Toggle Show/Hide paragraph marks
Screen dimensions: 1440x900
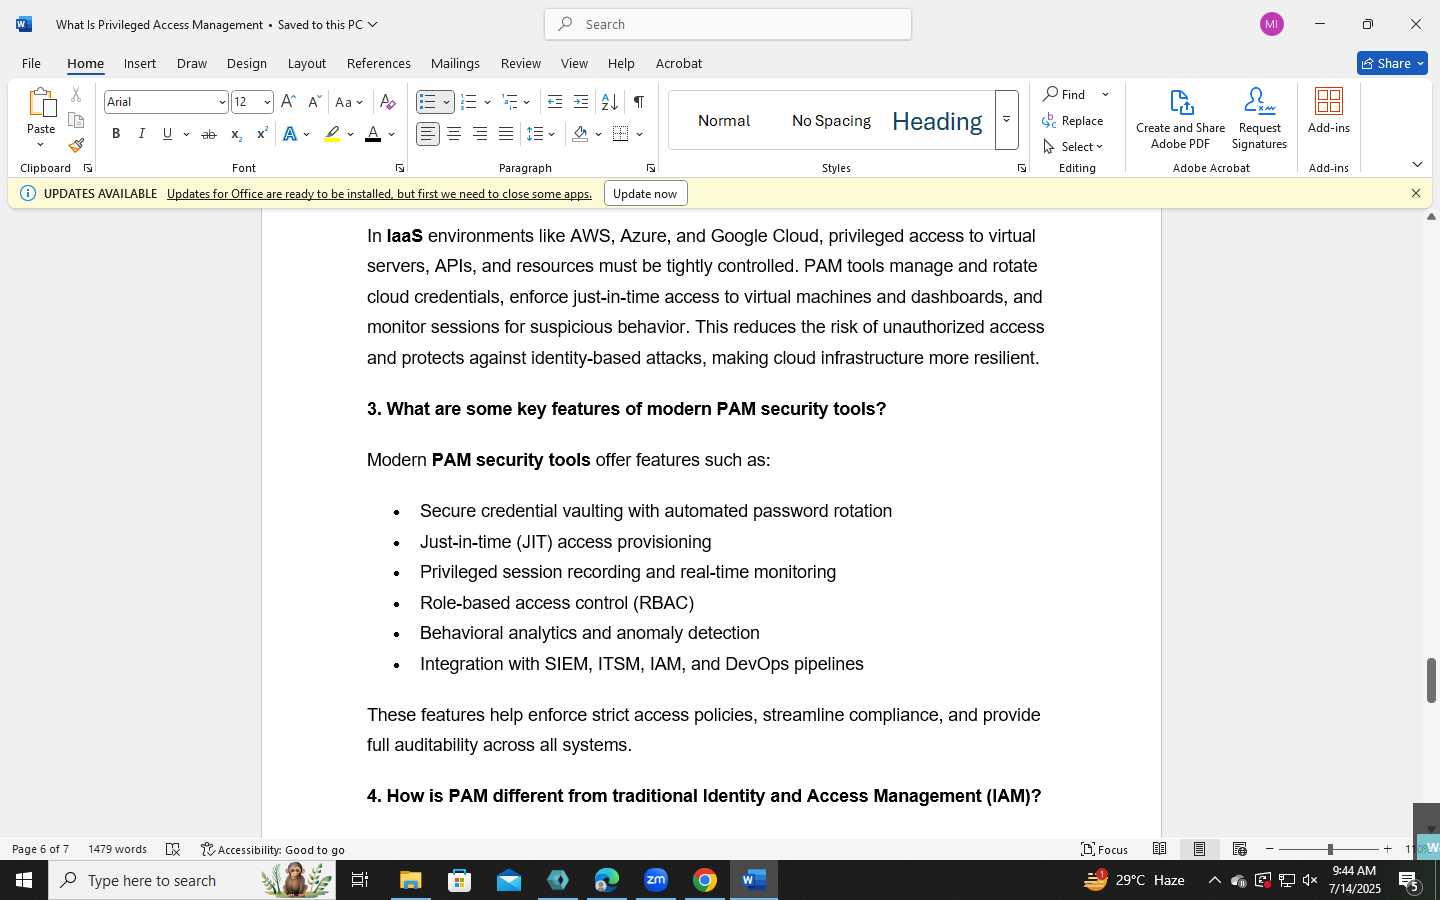coord(638,102)
